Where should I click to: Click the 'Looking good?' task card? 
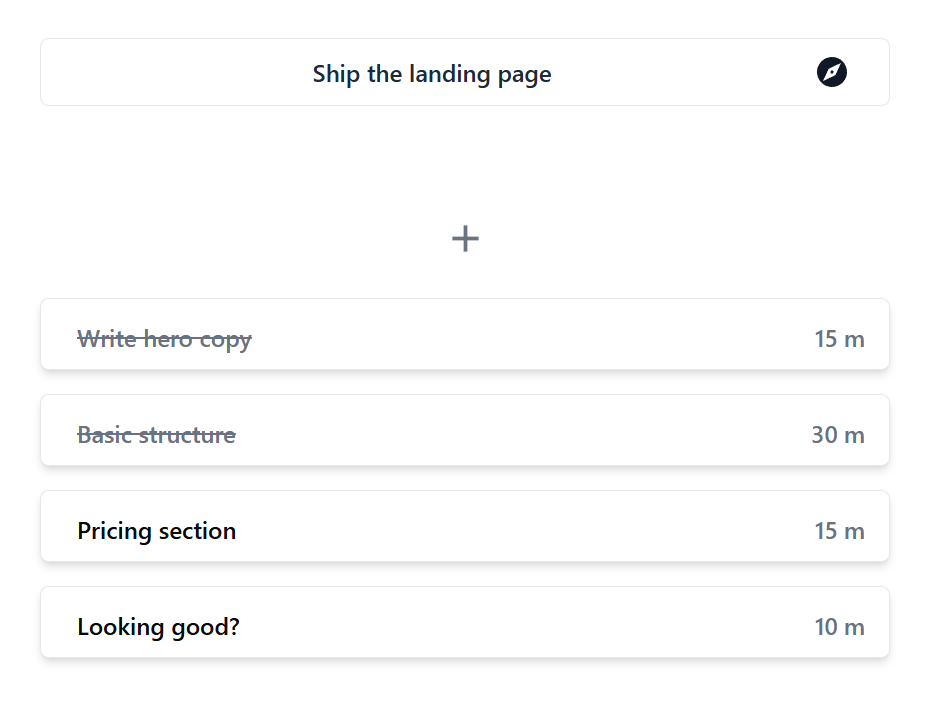click(x=464, y=622)
